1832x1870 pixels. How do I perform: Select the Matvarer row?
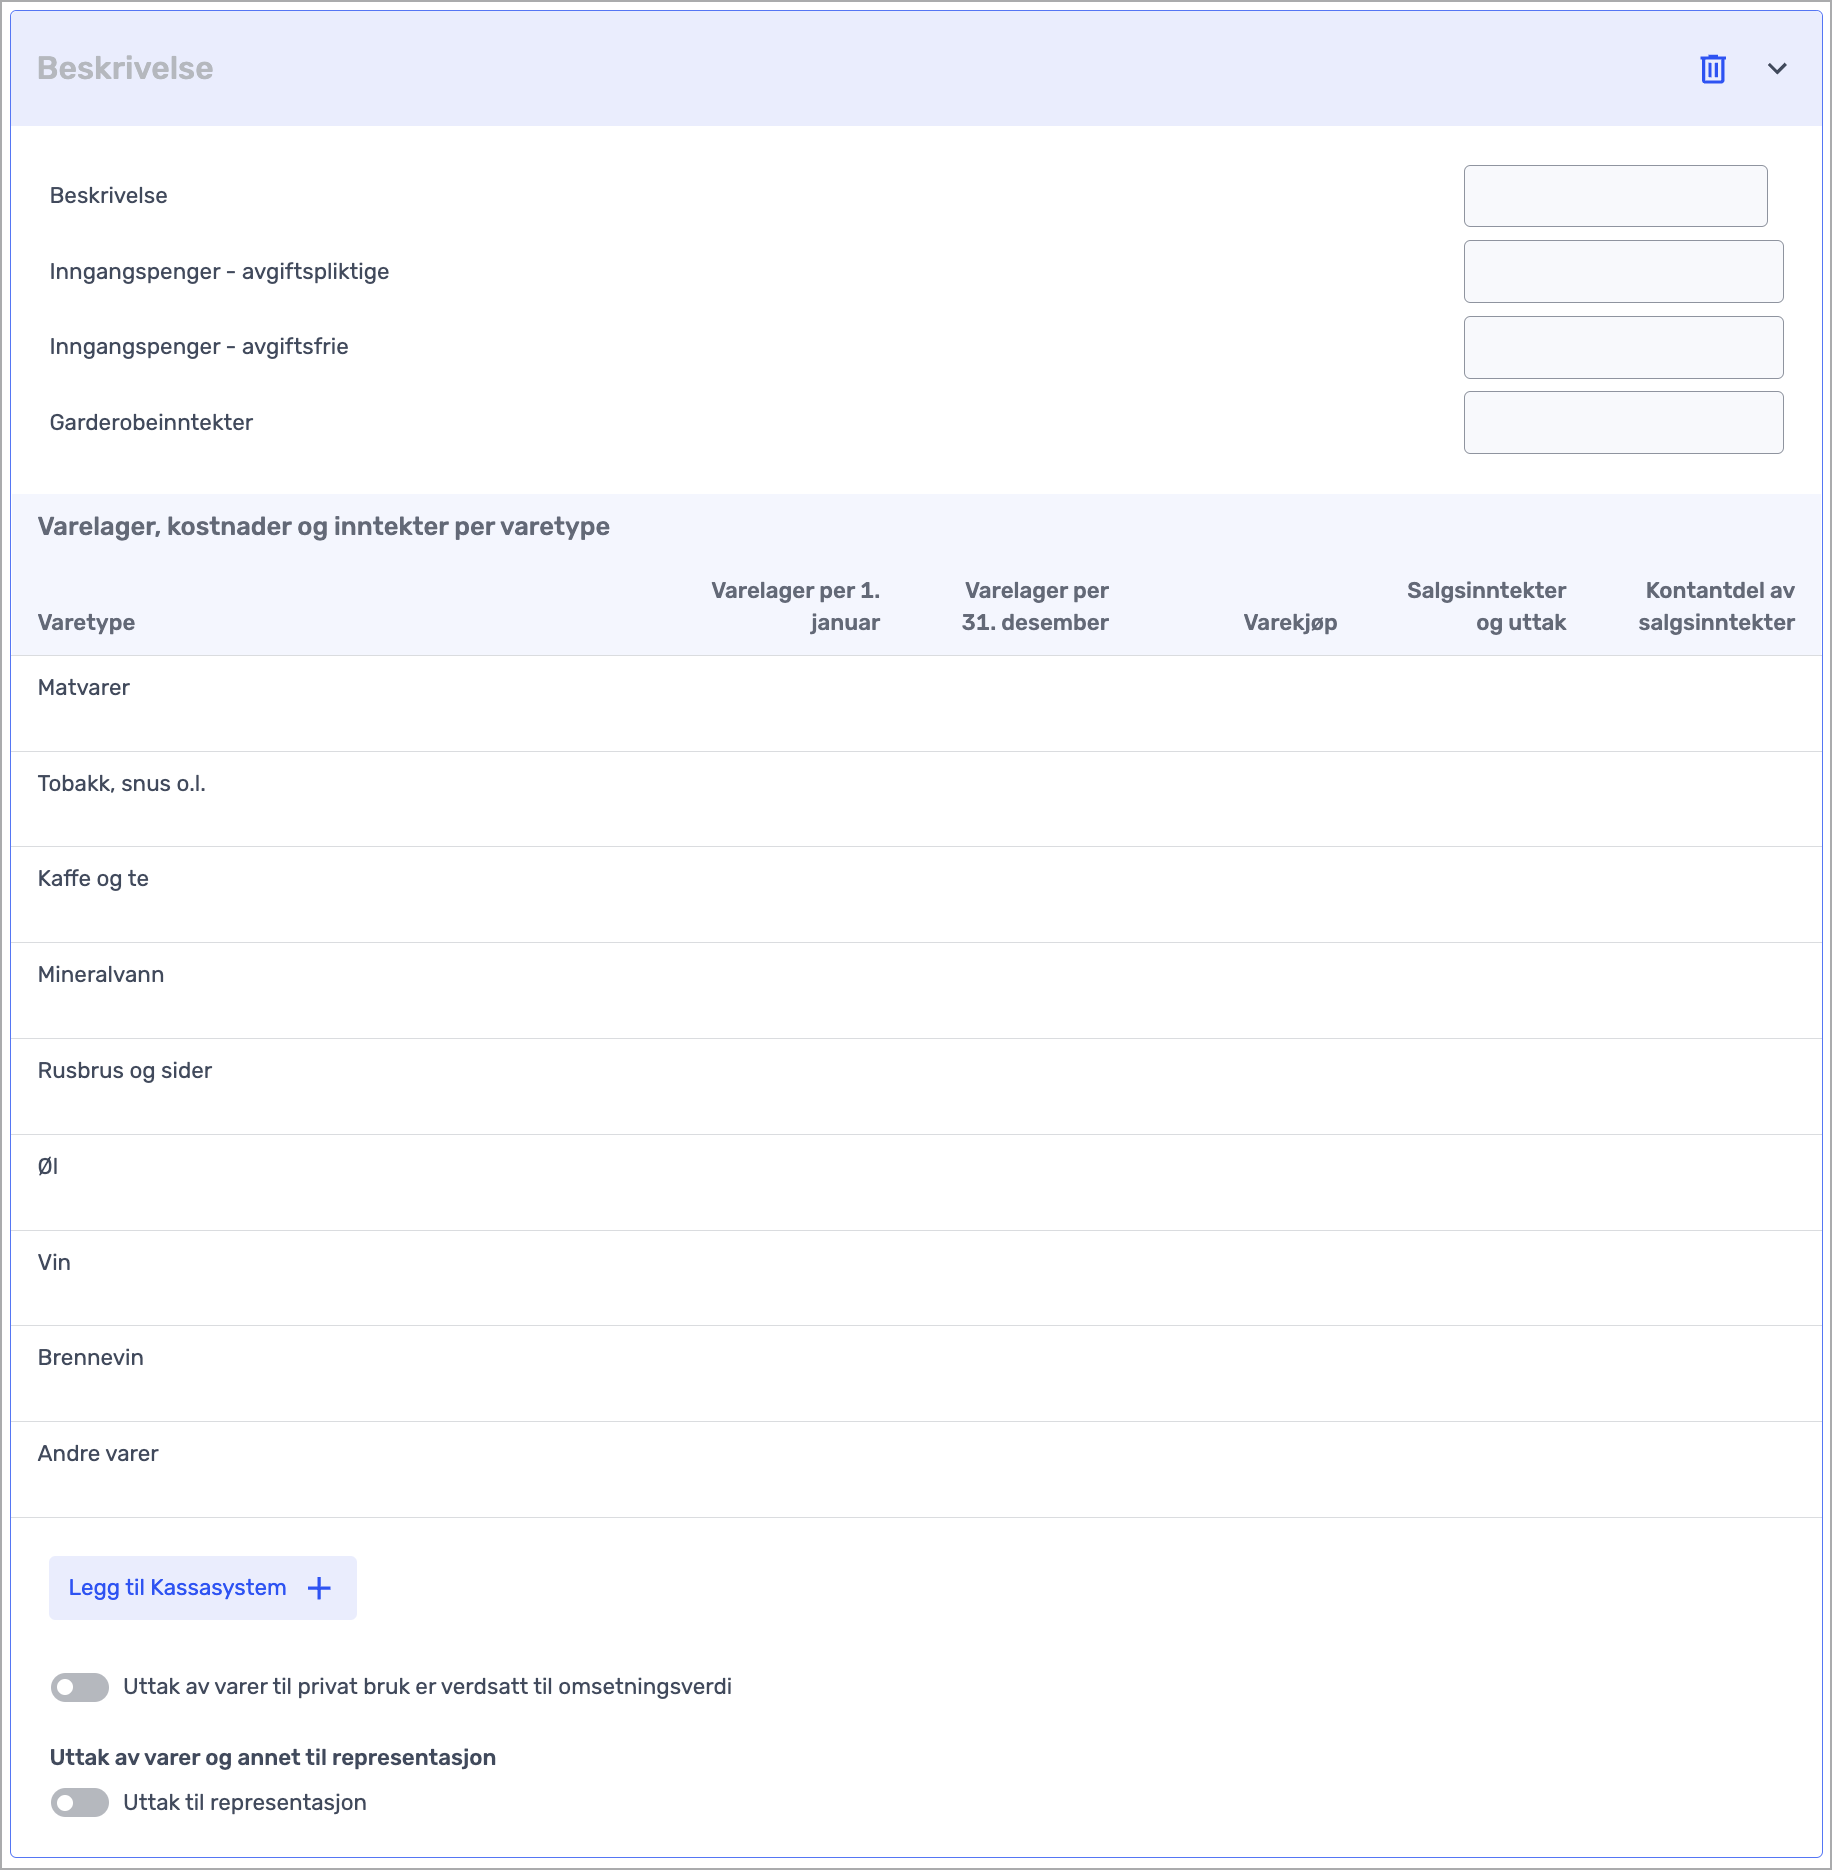coord(916,704)
